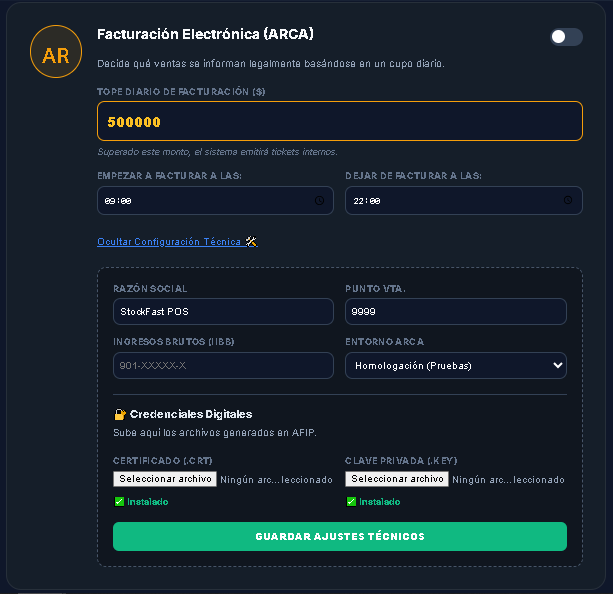Choose file for Clave Privada (.KEY)

point(398,479)
